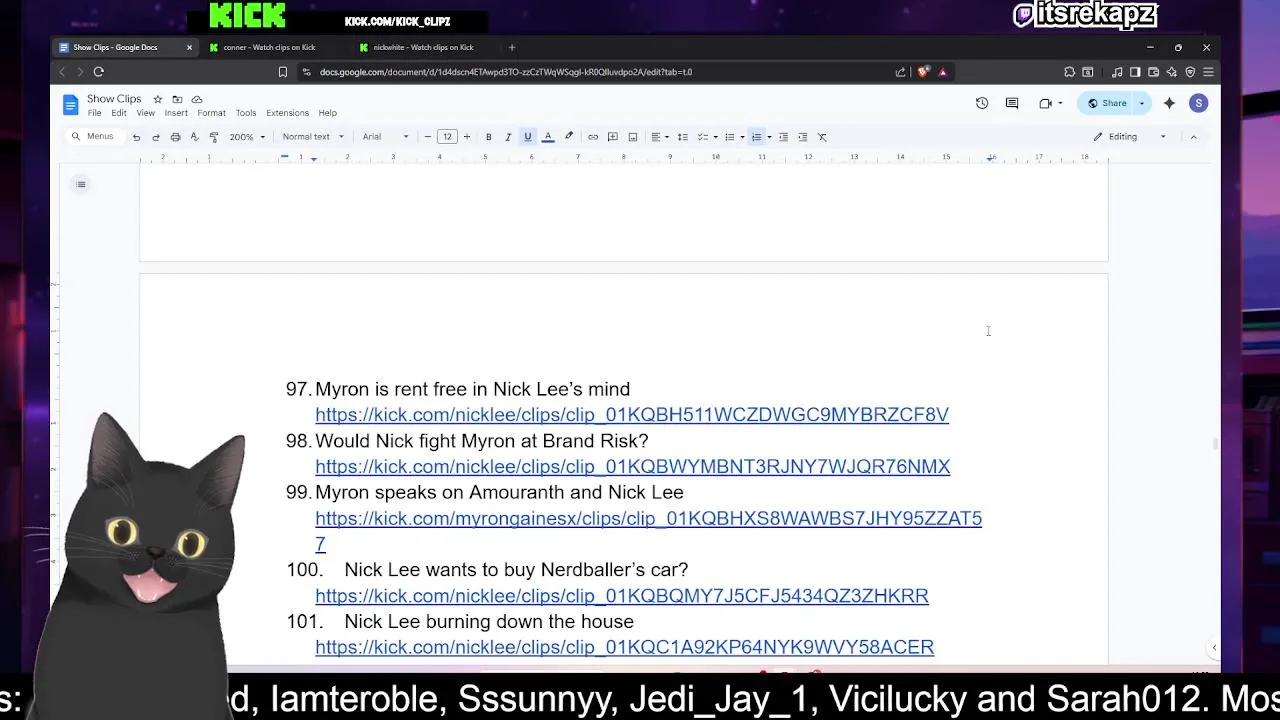The height and width of the screenshot is (720, 1280).
Task: Toggle underline formatting
Action: 528,137
